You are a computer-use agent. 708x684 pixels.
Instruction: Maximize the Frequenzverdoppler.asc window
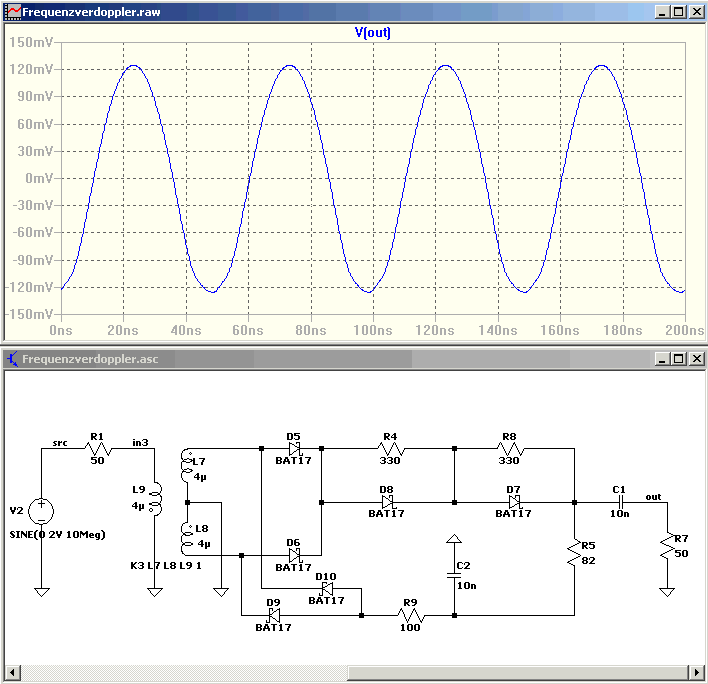[x=678, y=359]
